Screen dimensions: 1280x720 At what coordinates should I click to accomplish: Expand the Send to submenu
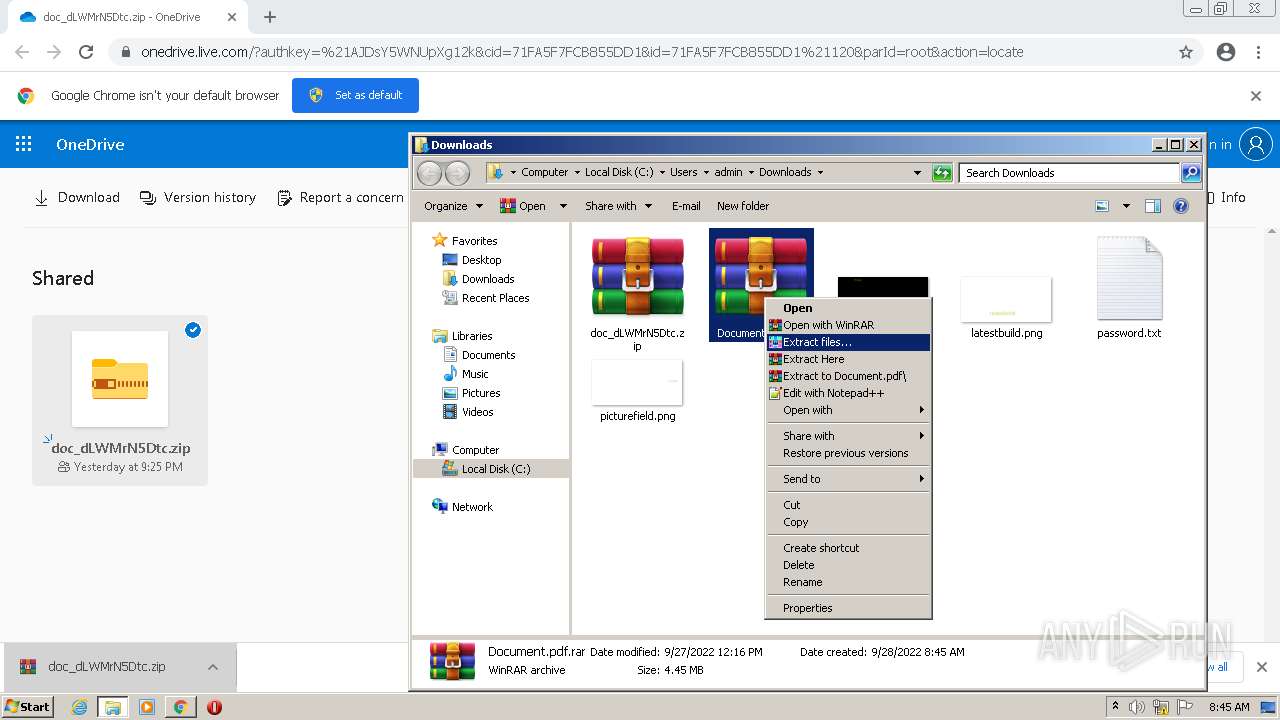tap(848, 479)
